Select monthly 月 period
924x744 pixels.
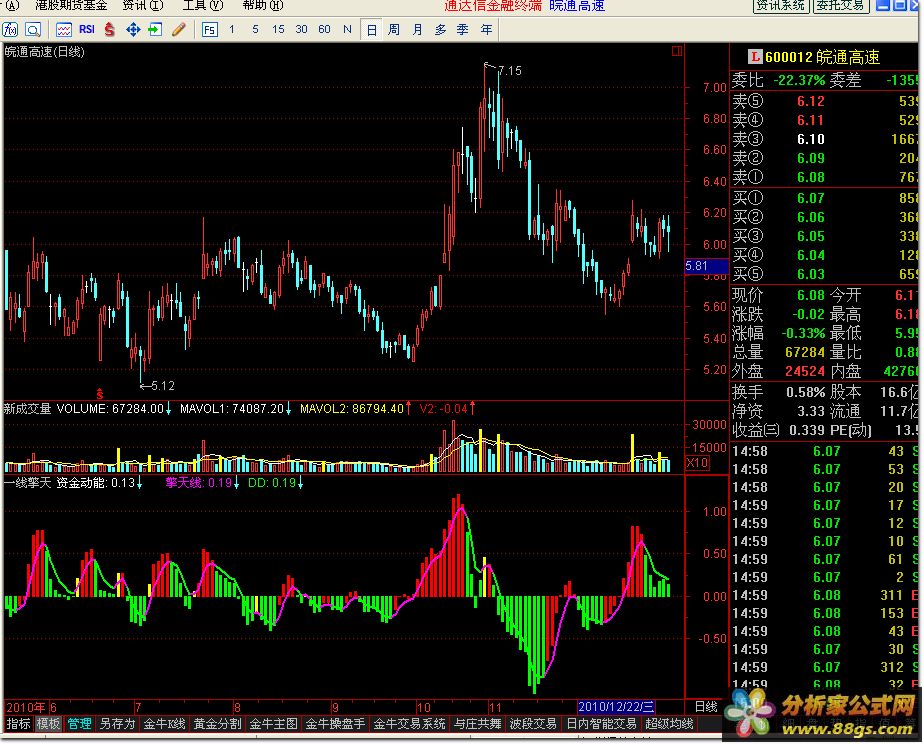[417, 29]
